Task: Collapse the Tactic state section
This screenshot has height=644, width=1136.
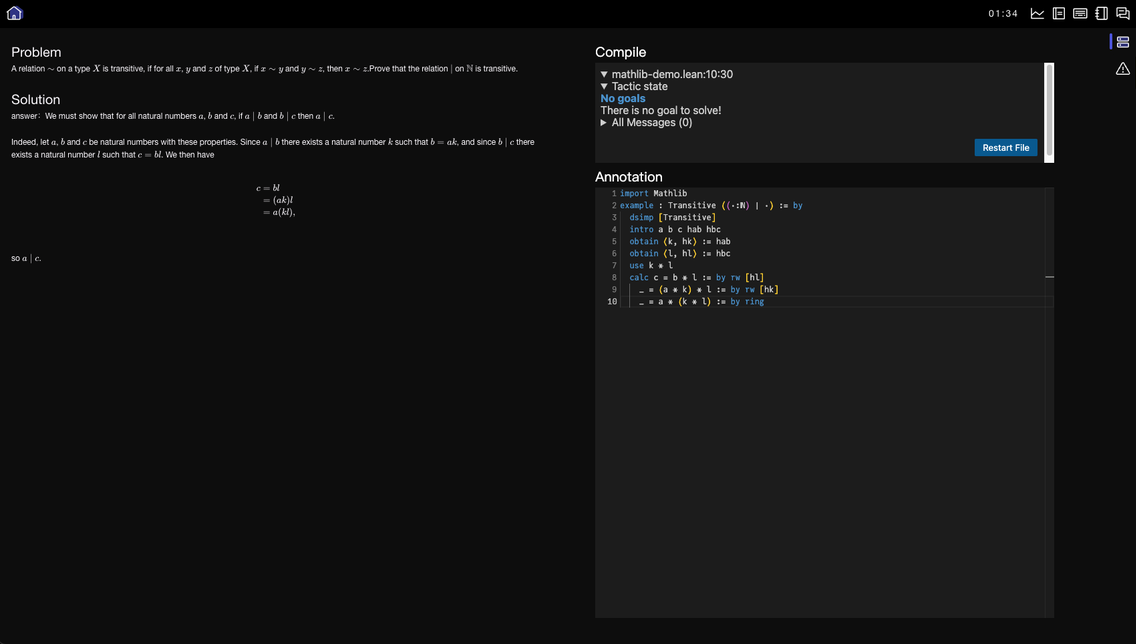Action: tap(604, 85)
